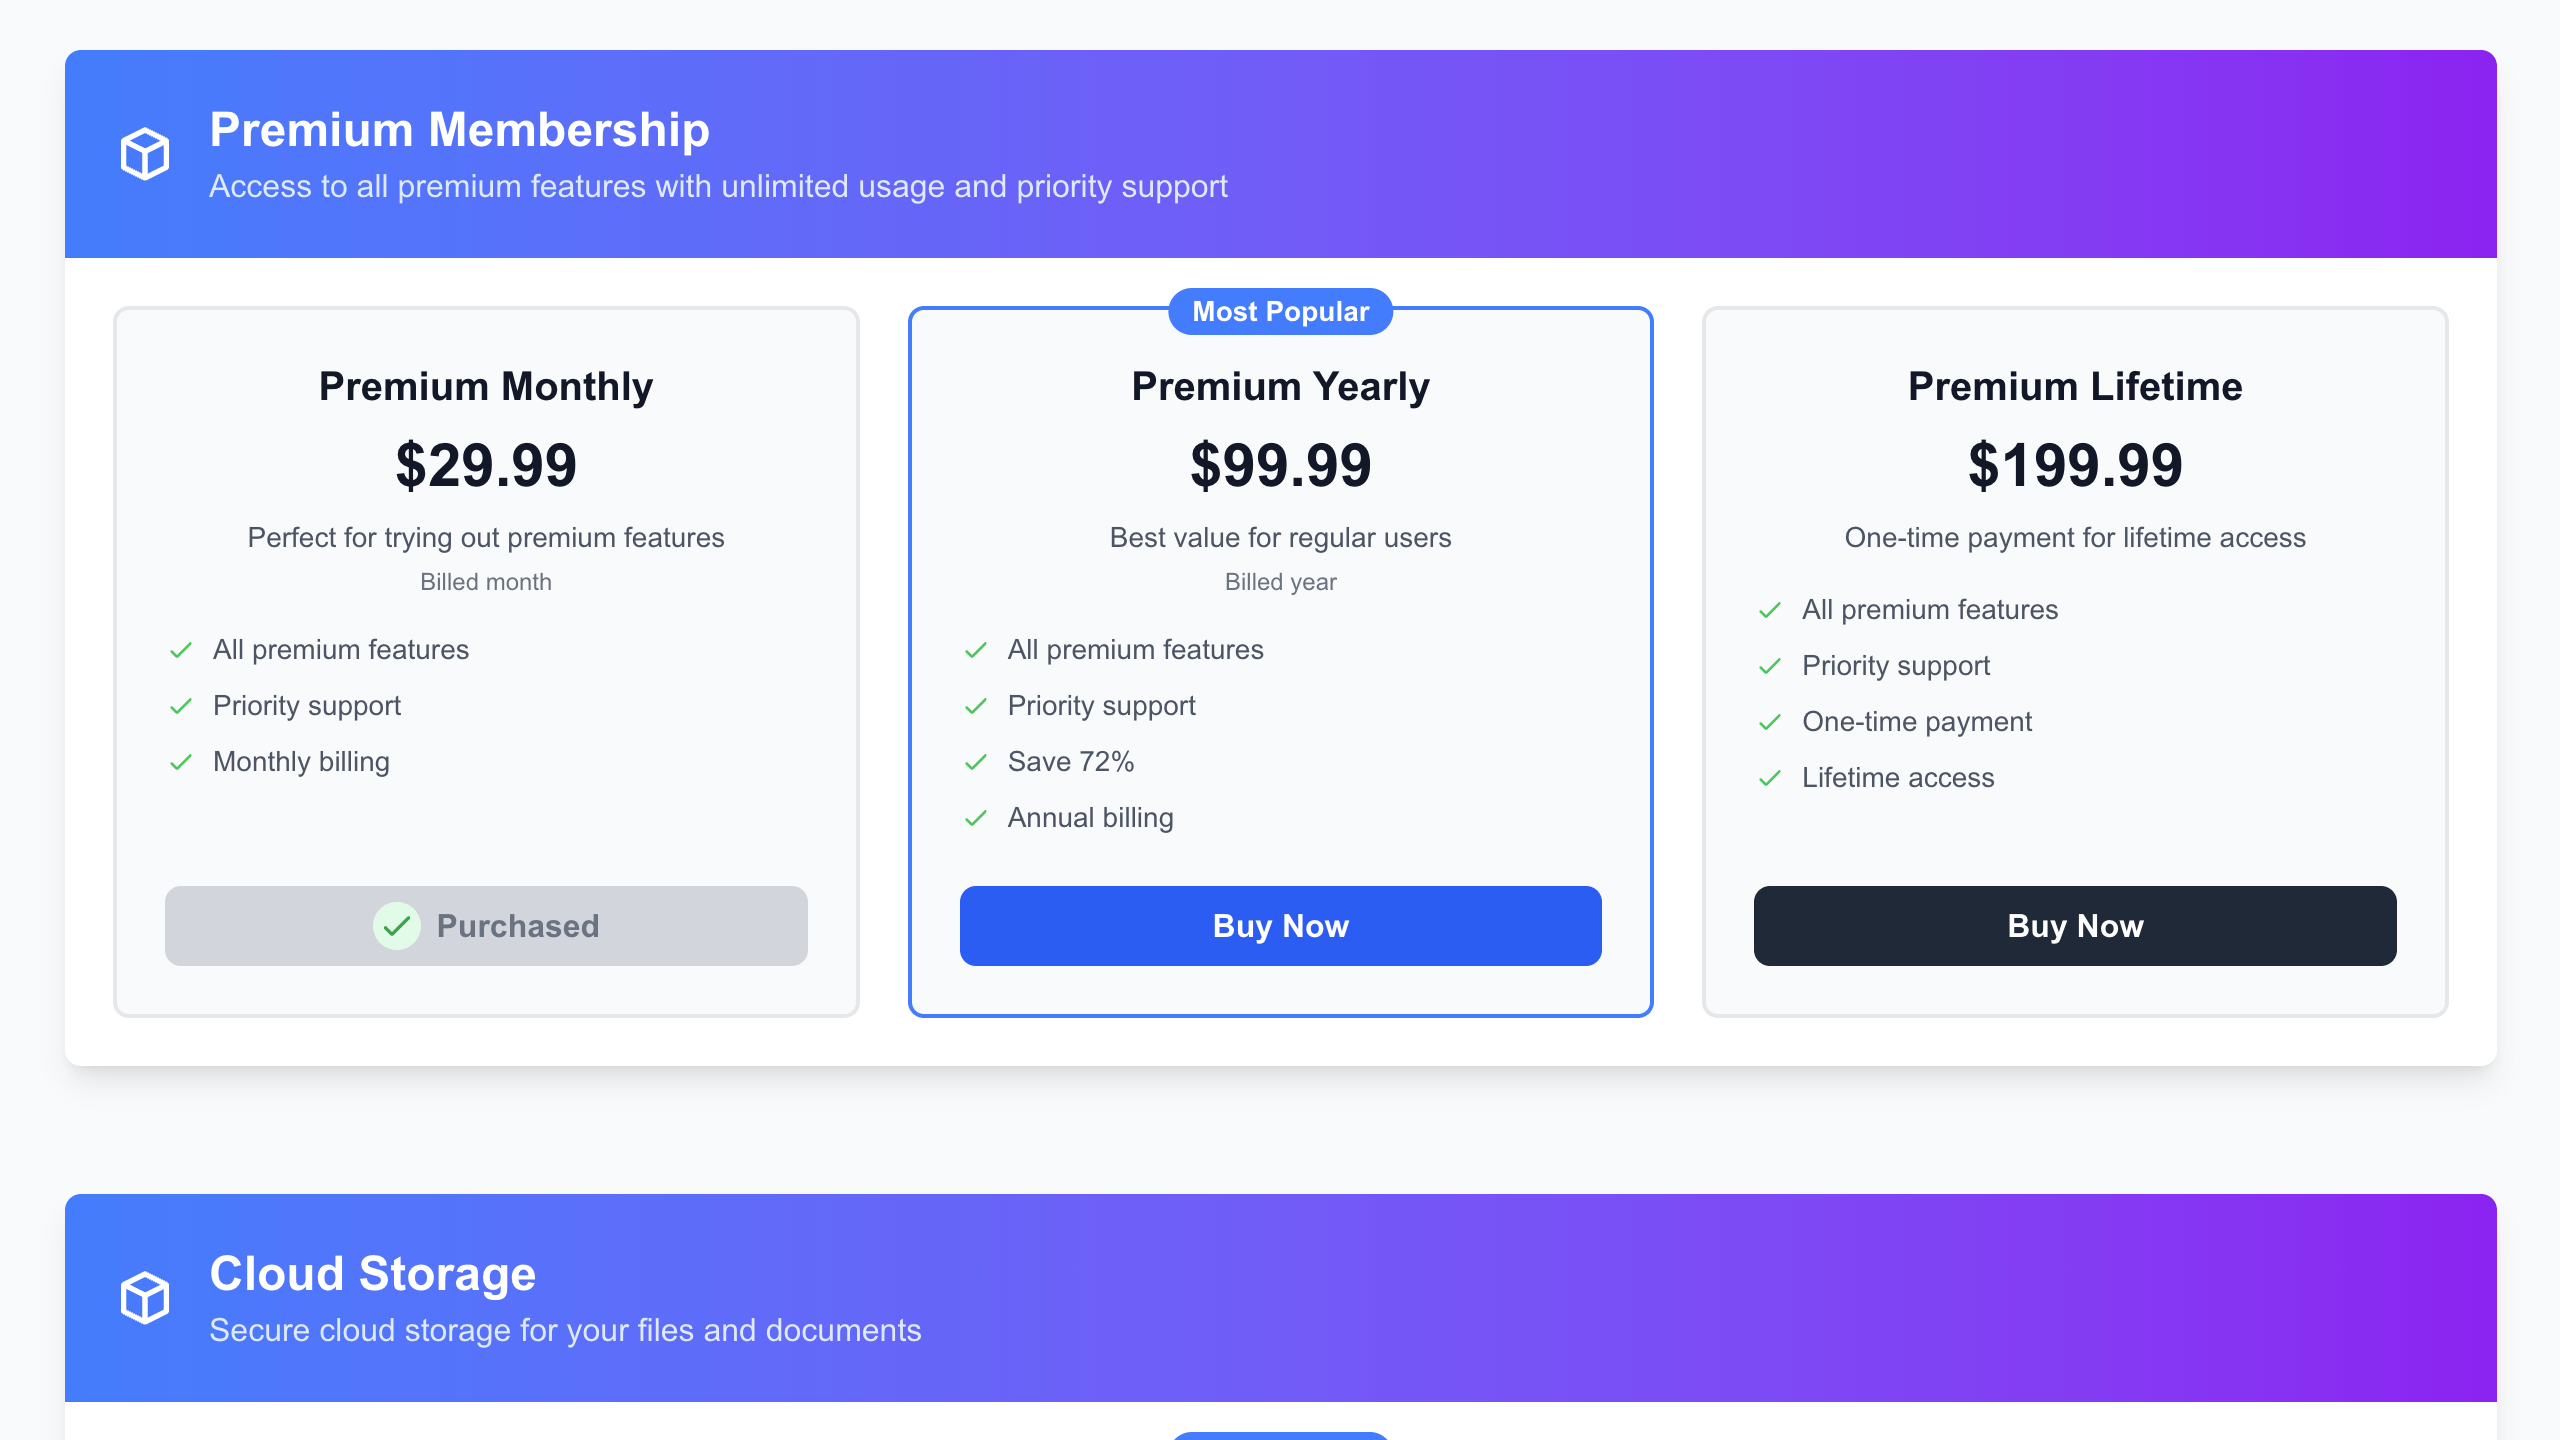Click the Premium Membership heading
Viewport: 2560px width, 1440px height.
460,130
